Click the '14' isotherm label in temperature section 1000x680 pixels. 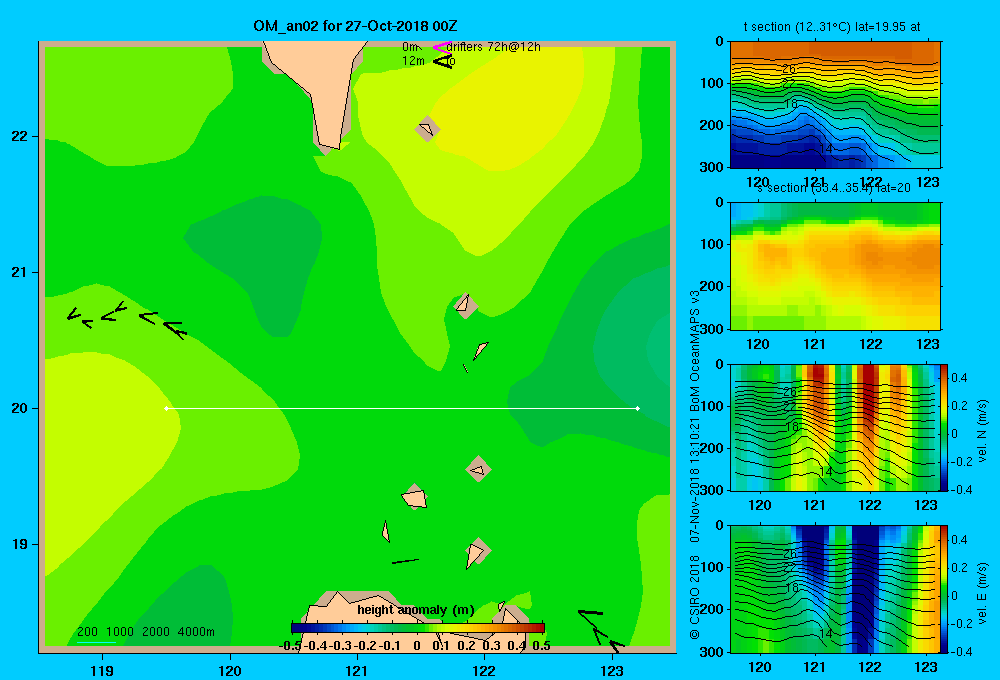pos(825,149)
